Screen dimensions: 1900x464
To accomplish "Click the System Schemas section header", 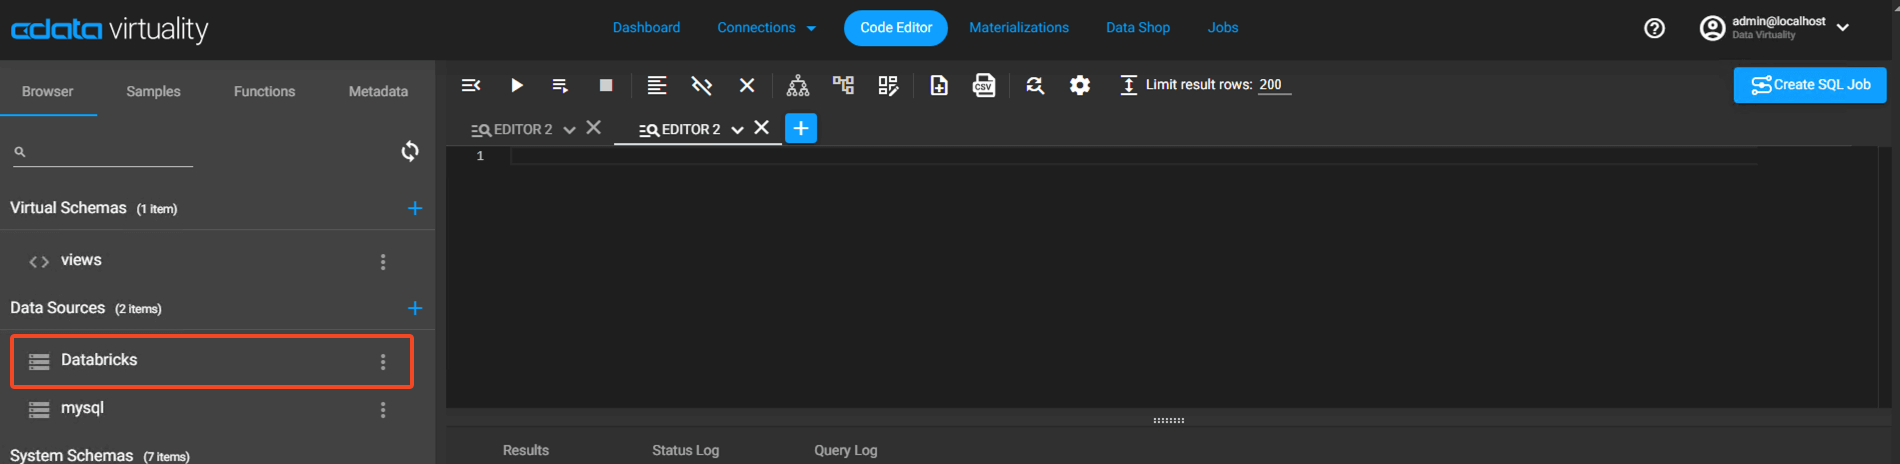I will 71,455.
